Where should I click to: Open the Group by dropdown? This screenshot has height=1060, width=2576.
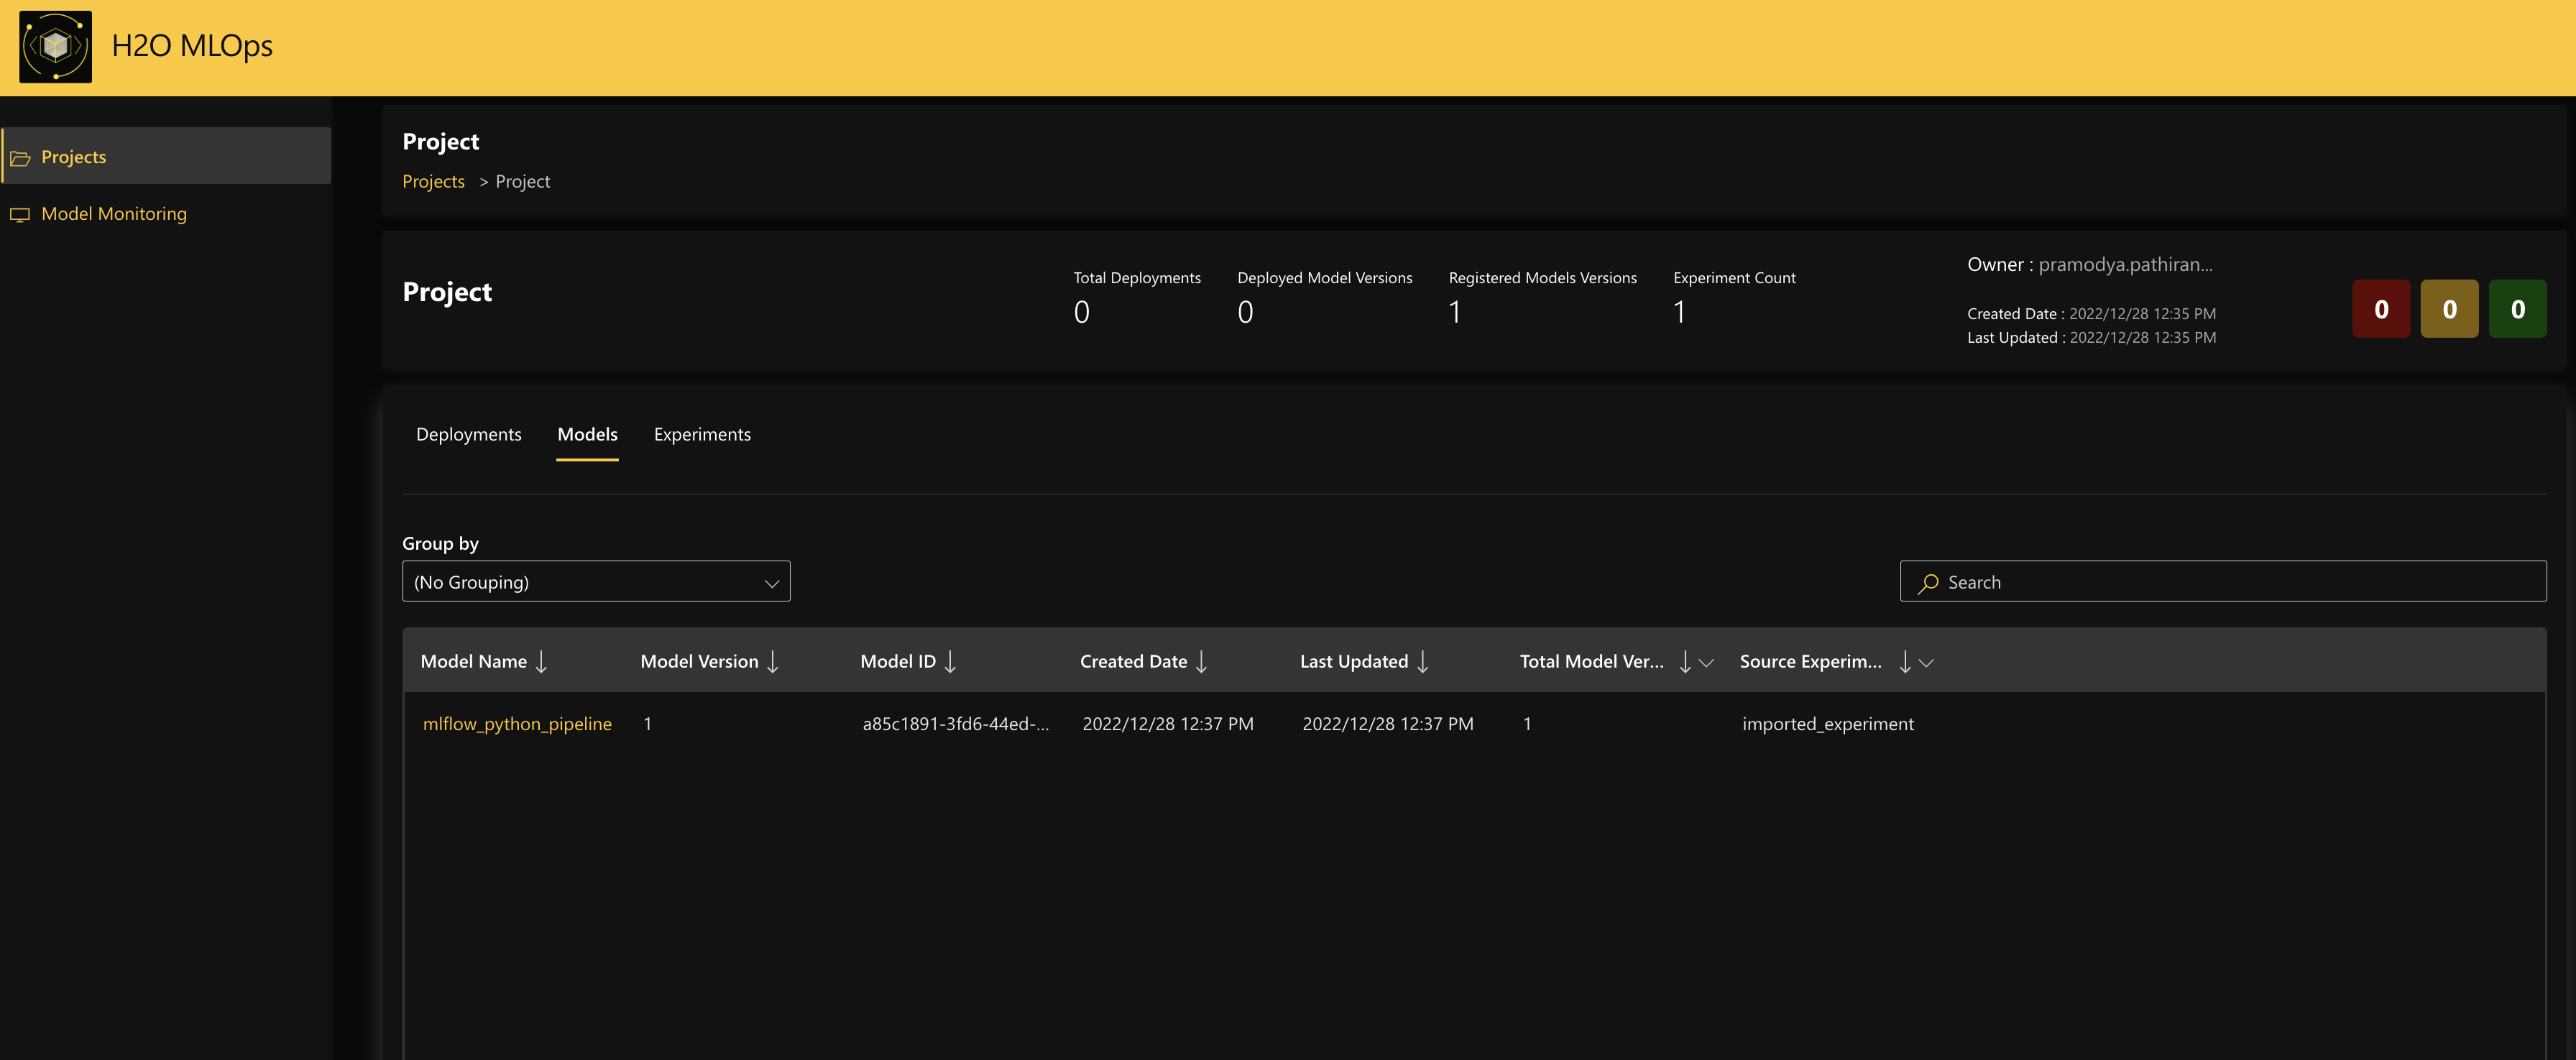pyautogui.click(x=596, y=581)
